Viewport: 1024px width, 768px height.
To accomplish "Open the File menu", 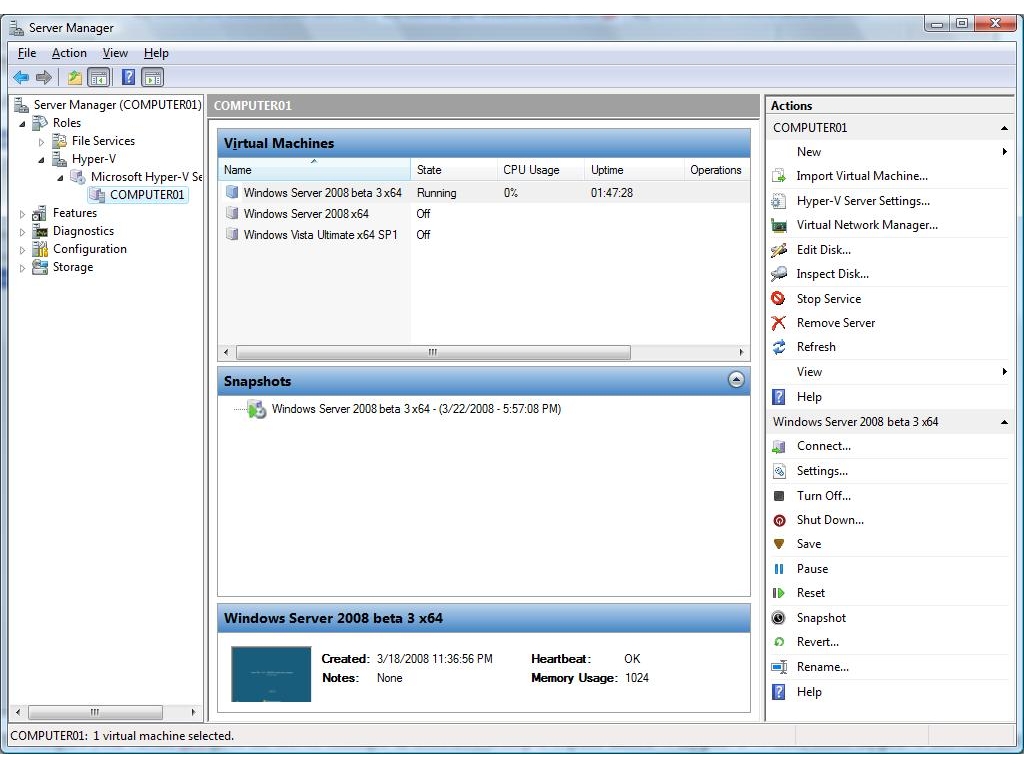I will pyautogui.click(x=27, y=53).
